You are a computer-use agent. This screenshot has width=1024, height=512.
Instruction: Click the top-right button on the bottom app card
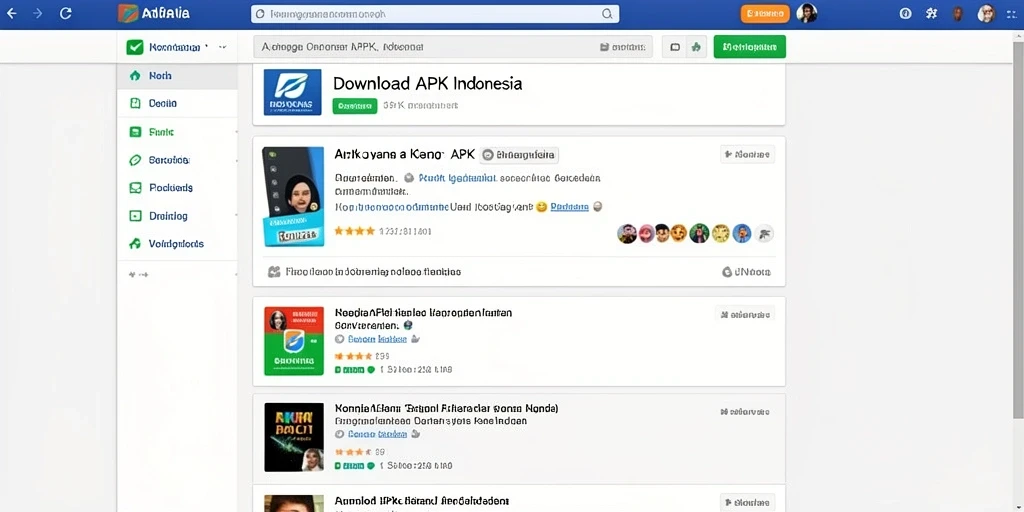click(748, 503)
